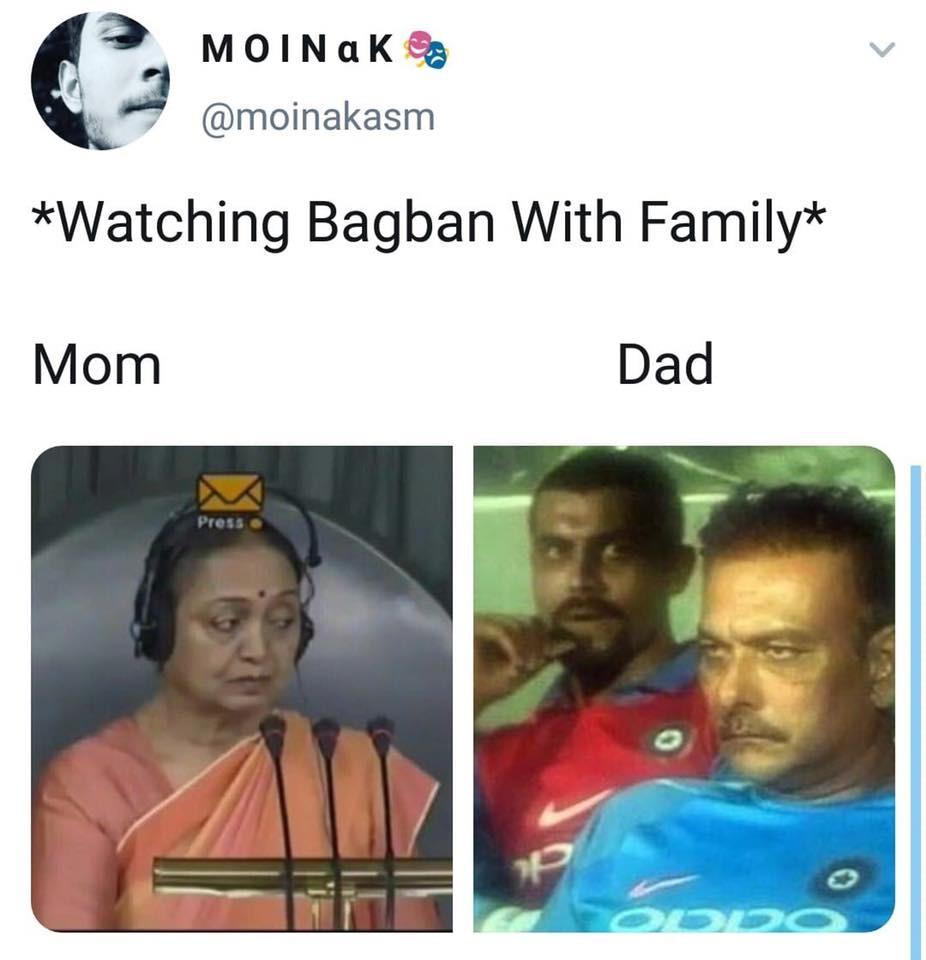Viewport: 926px width, 960px height.
Task: Click the blue strip of the next image
Action: click(x=916, y=698)
